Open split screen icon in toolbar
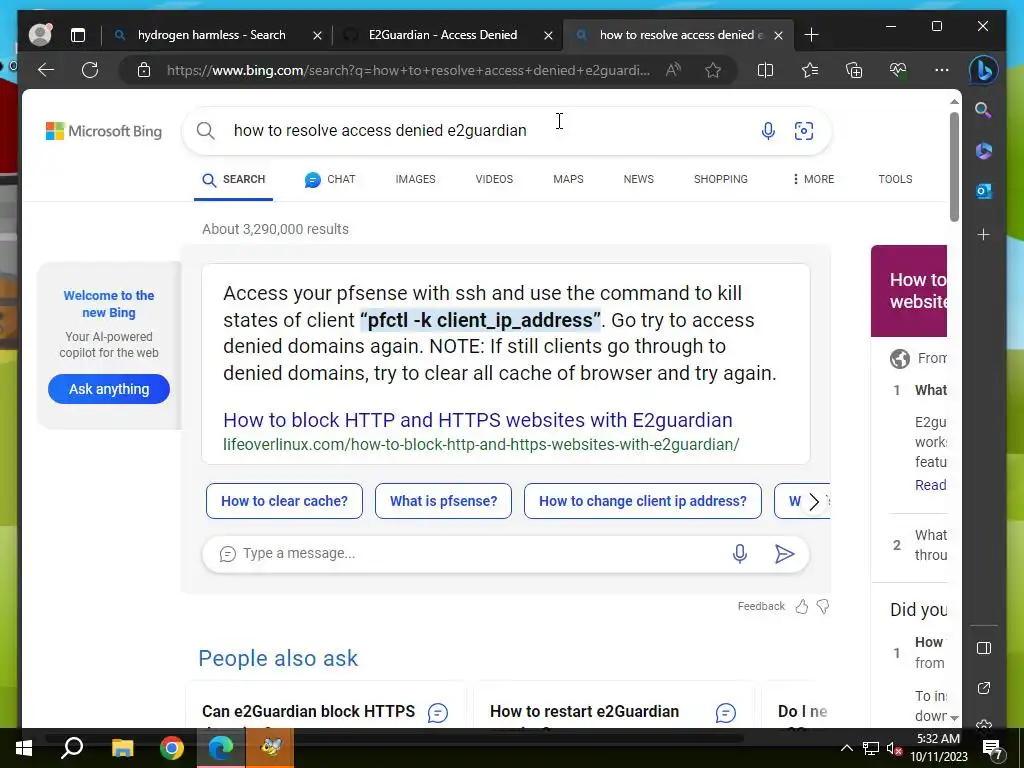Image resolution: width=1024 pixels, height=768 pixels. pos(765,70)
